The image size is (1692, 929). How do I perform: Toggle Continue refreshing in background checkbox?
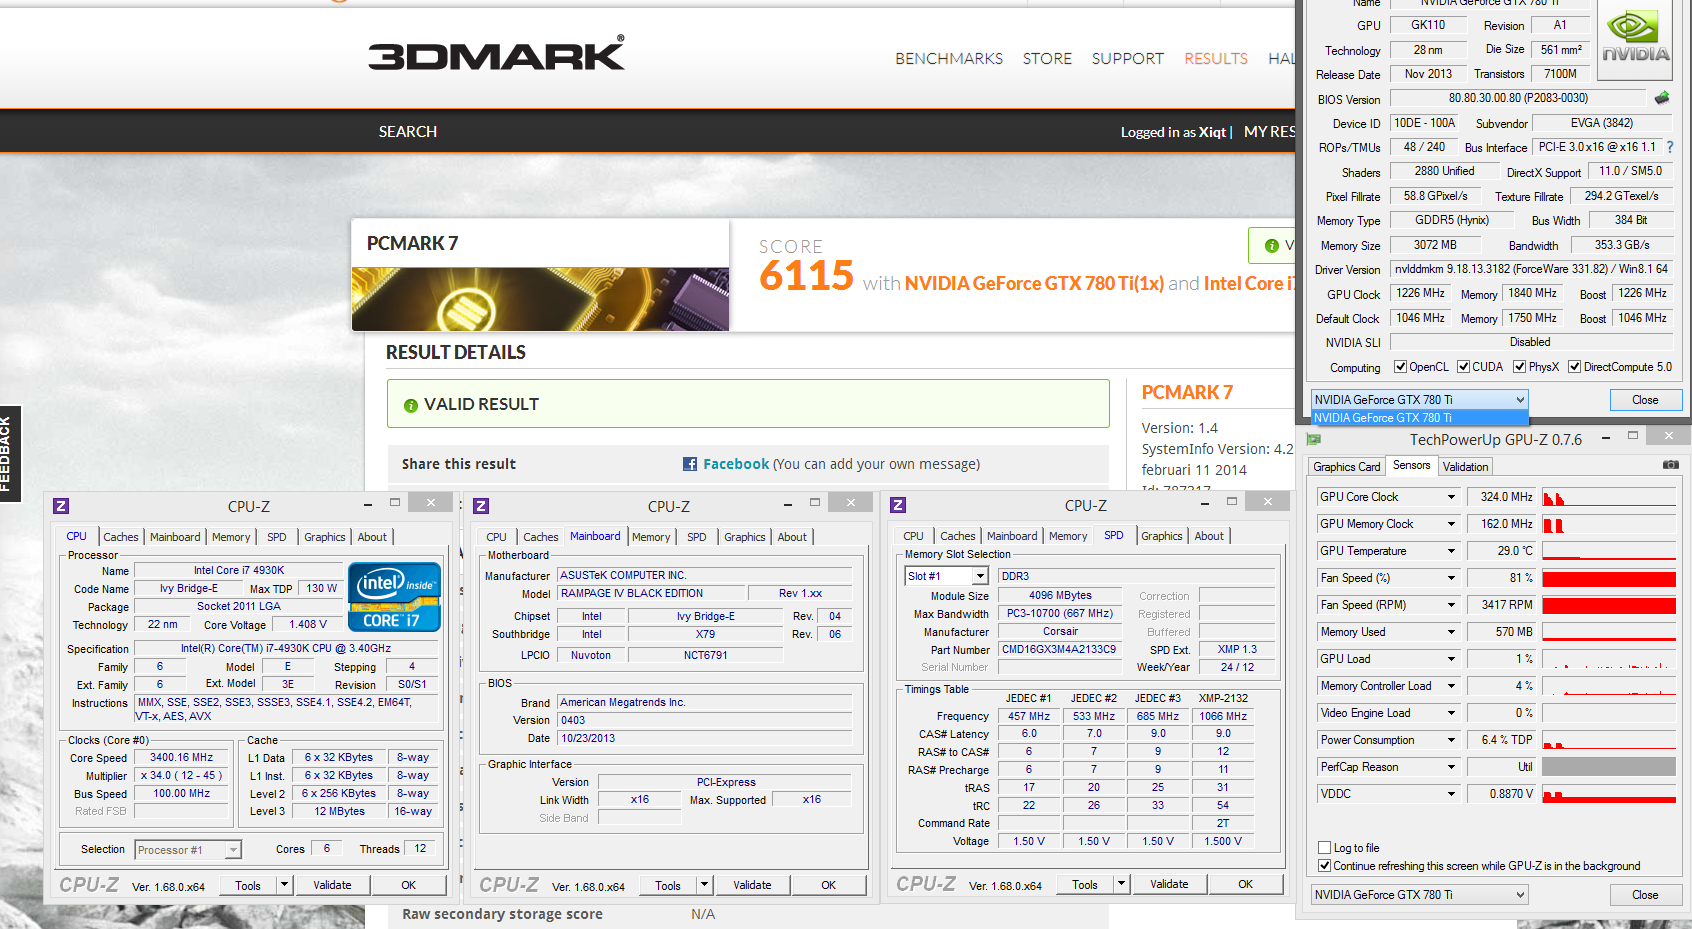pos(1325,866)
